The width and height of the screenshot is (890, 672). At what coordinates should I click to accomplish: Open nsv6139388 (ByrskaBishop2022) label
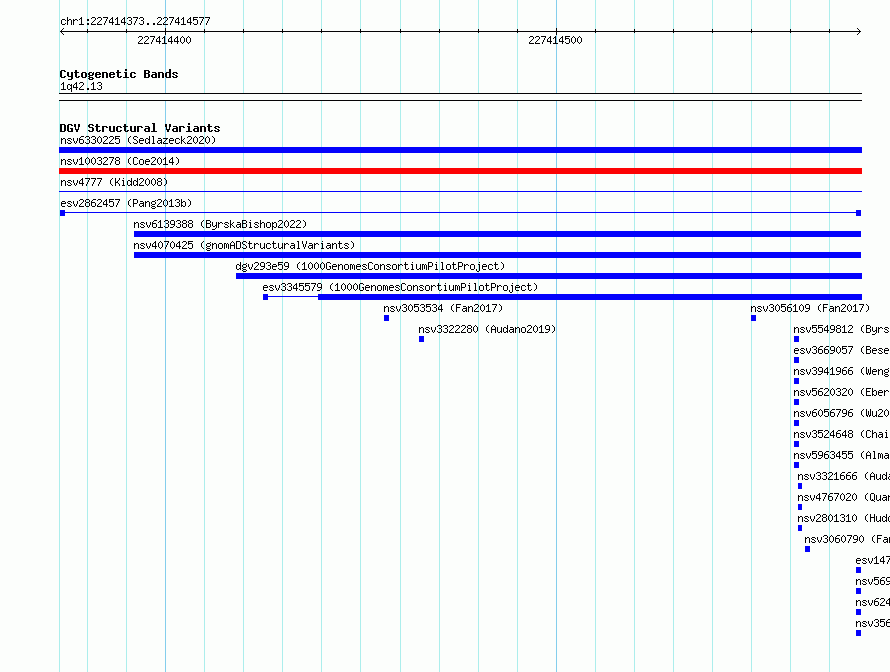(x=220, y=224)
